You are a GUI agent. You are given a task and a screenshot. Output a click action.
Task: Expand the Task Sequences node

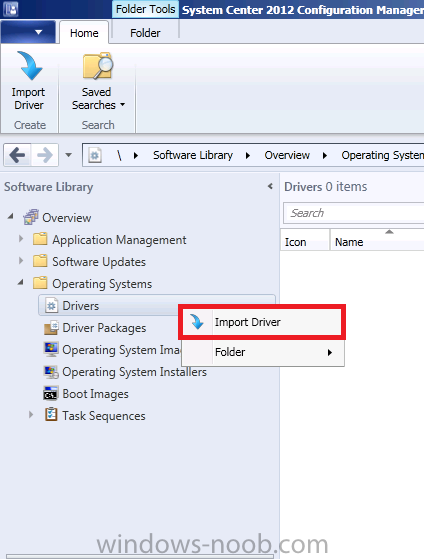click(x=31, y=415)
